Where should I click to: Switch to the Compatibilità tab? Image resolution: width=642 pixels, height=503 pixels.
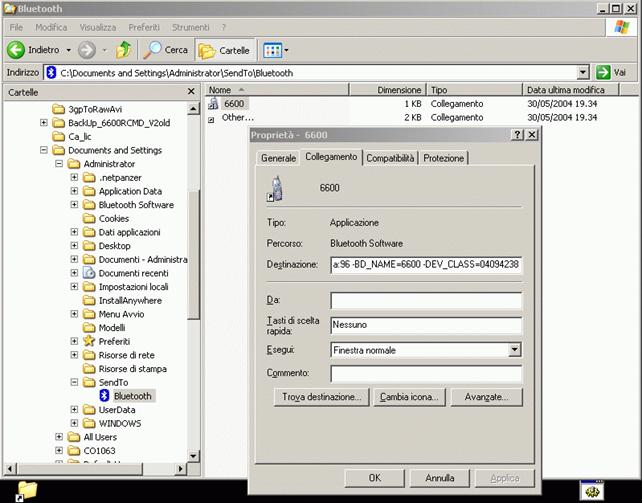point(390,158)
